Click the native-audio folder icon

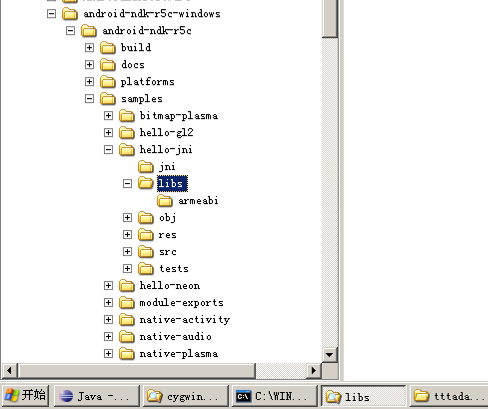pos(127,337)
